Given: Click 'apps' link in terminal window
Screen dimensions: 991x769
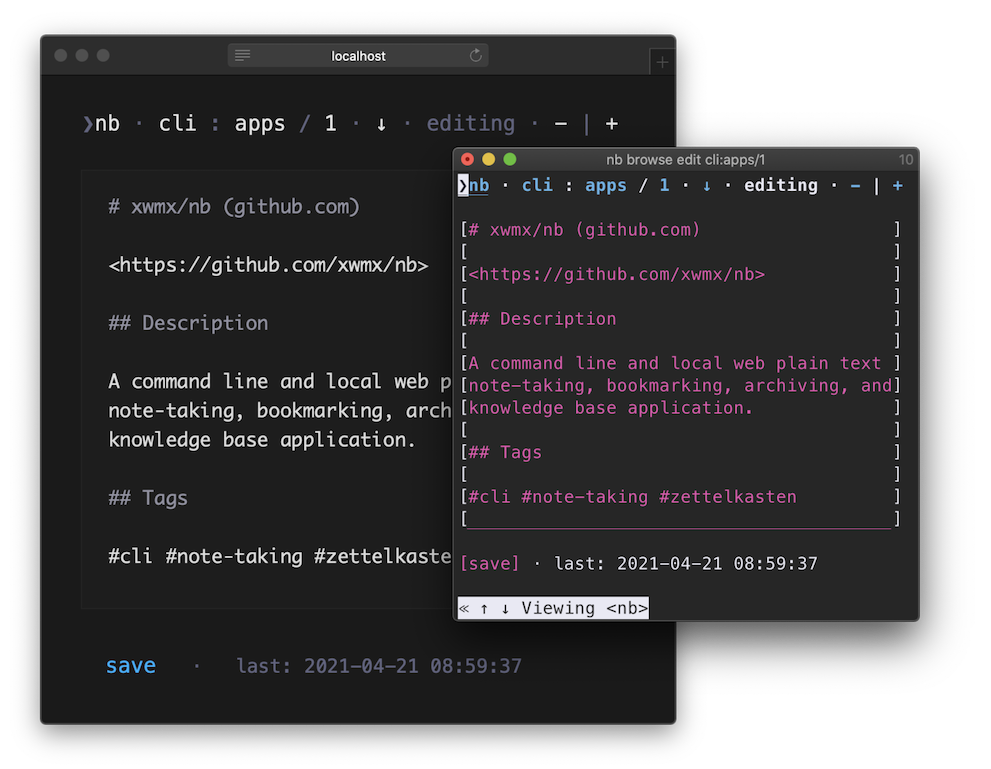Looking at the screenshot, I should [x=605, y=185].
